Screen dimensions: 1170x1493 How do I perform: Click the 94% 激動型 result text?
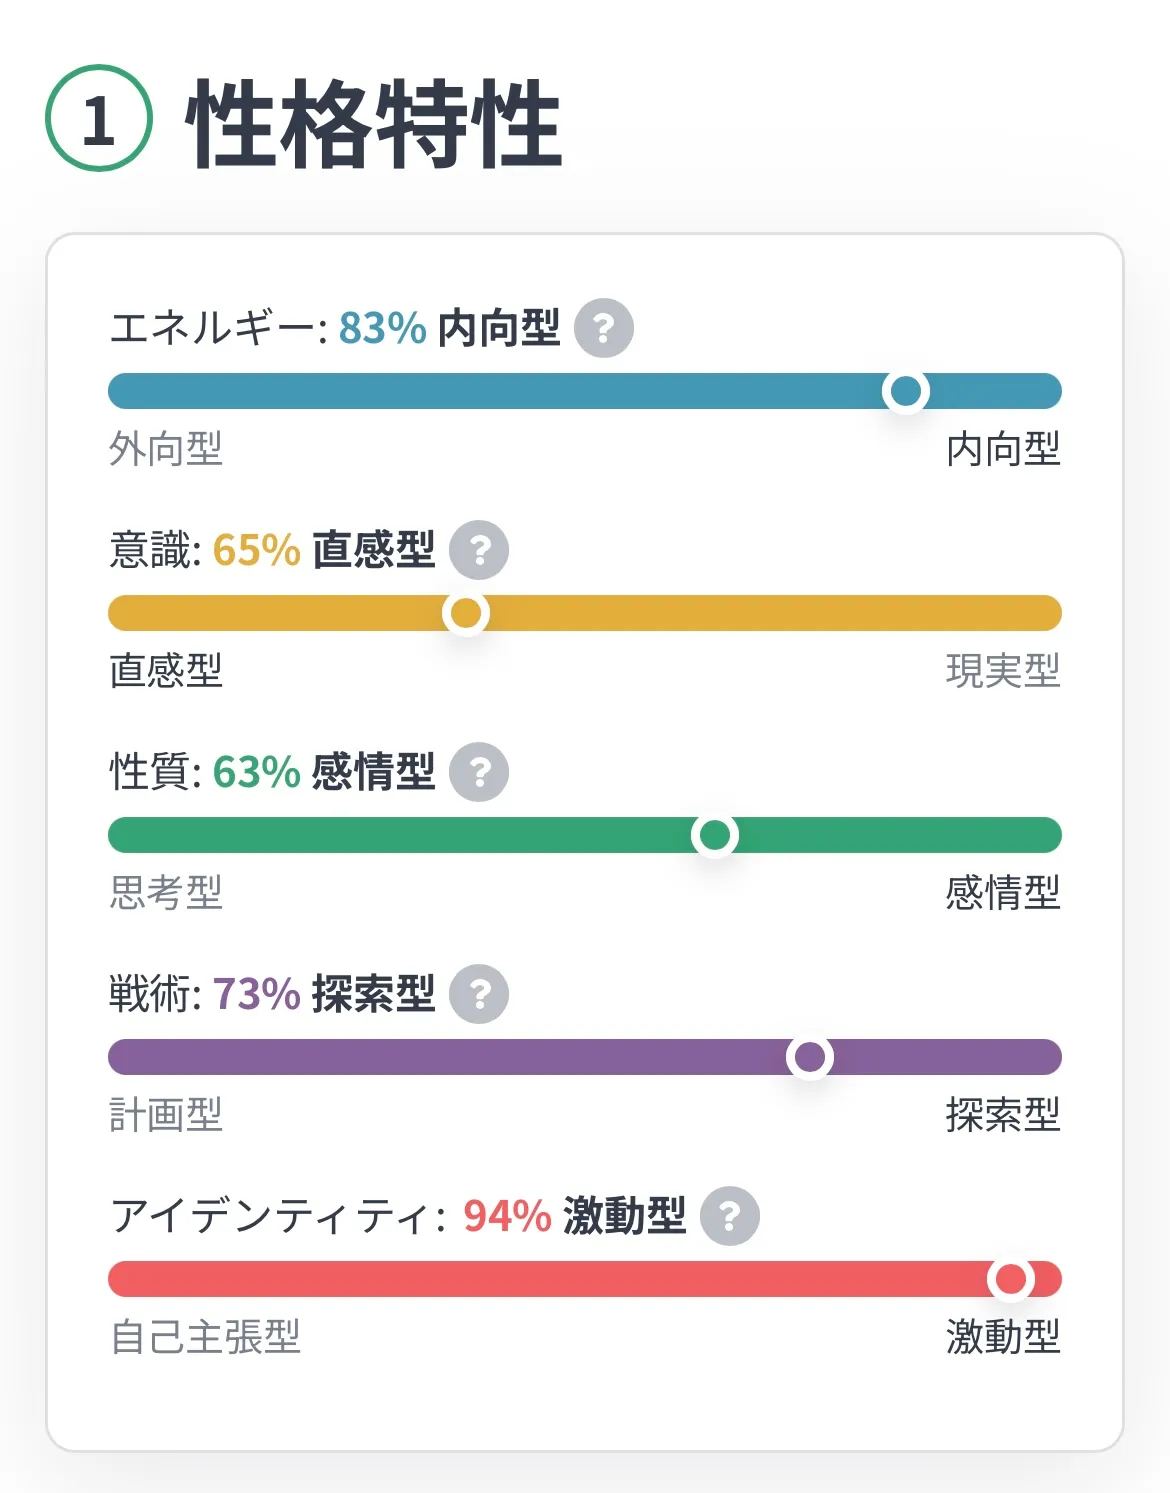[574, 1216]
